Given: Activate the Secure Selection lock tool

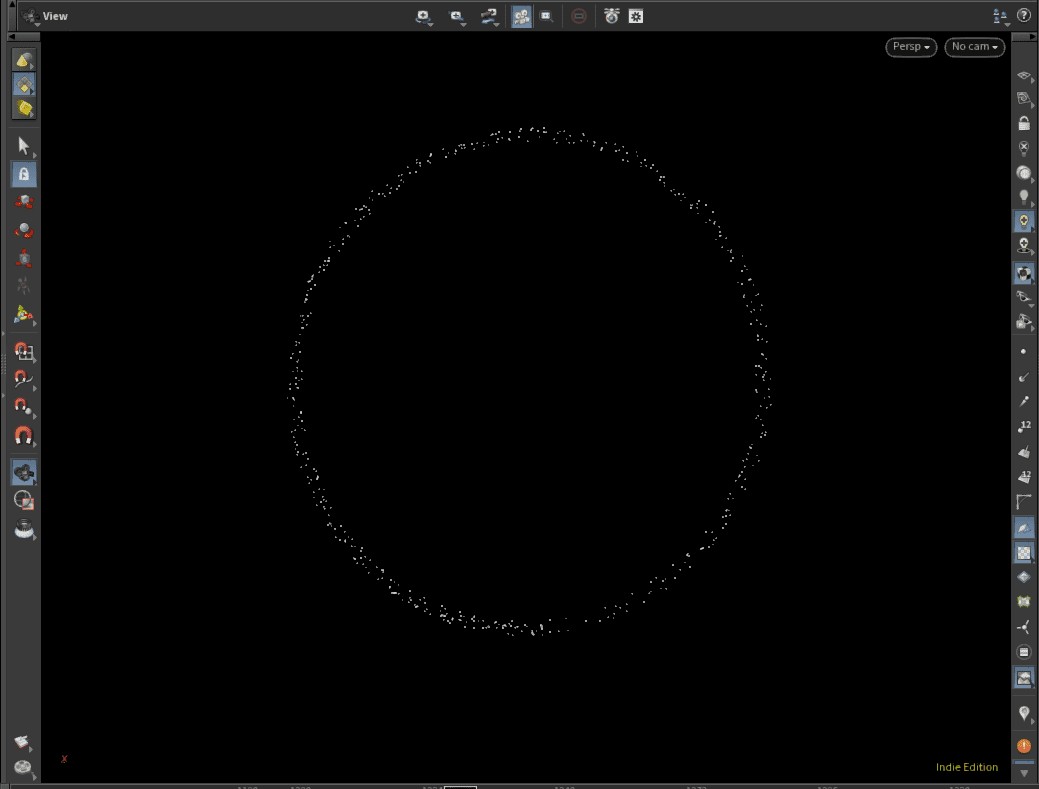Looking at the screenshot, I should coord(24,174).
